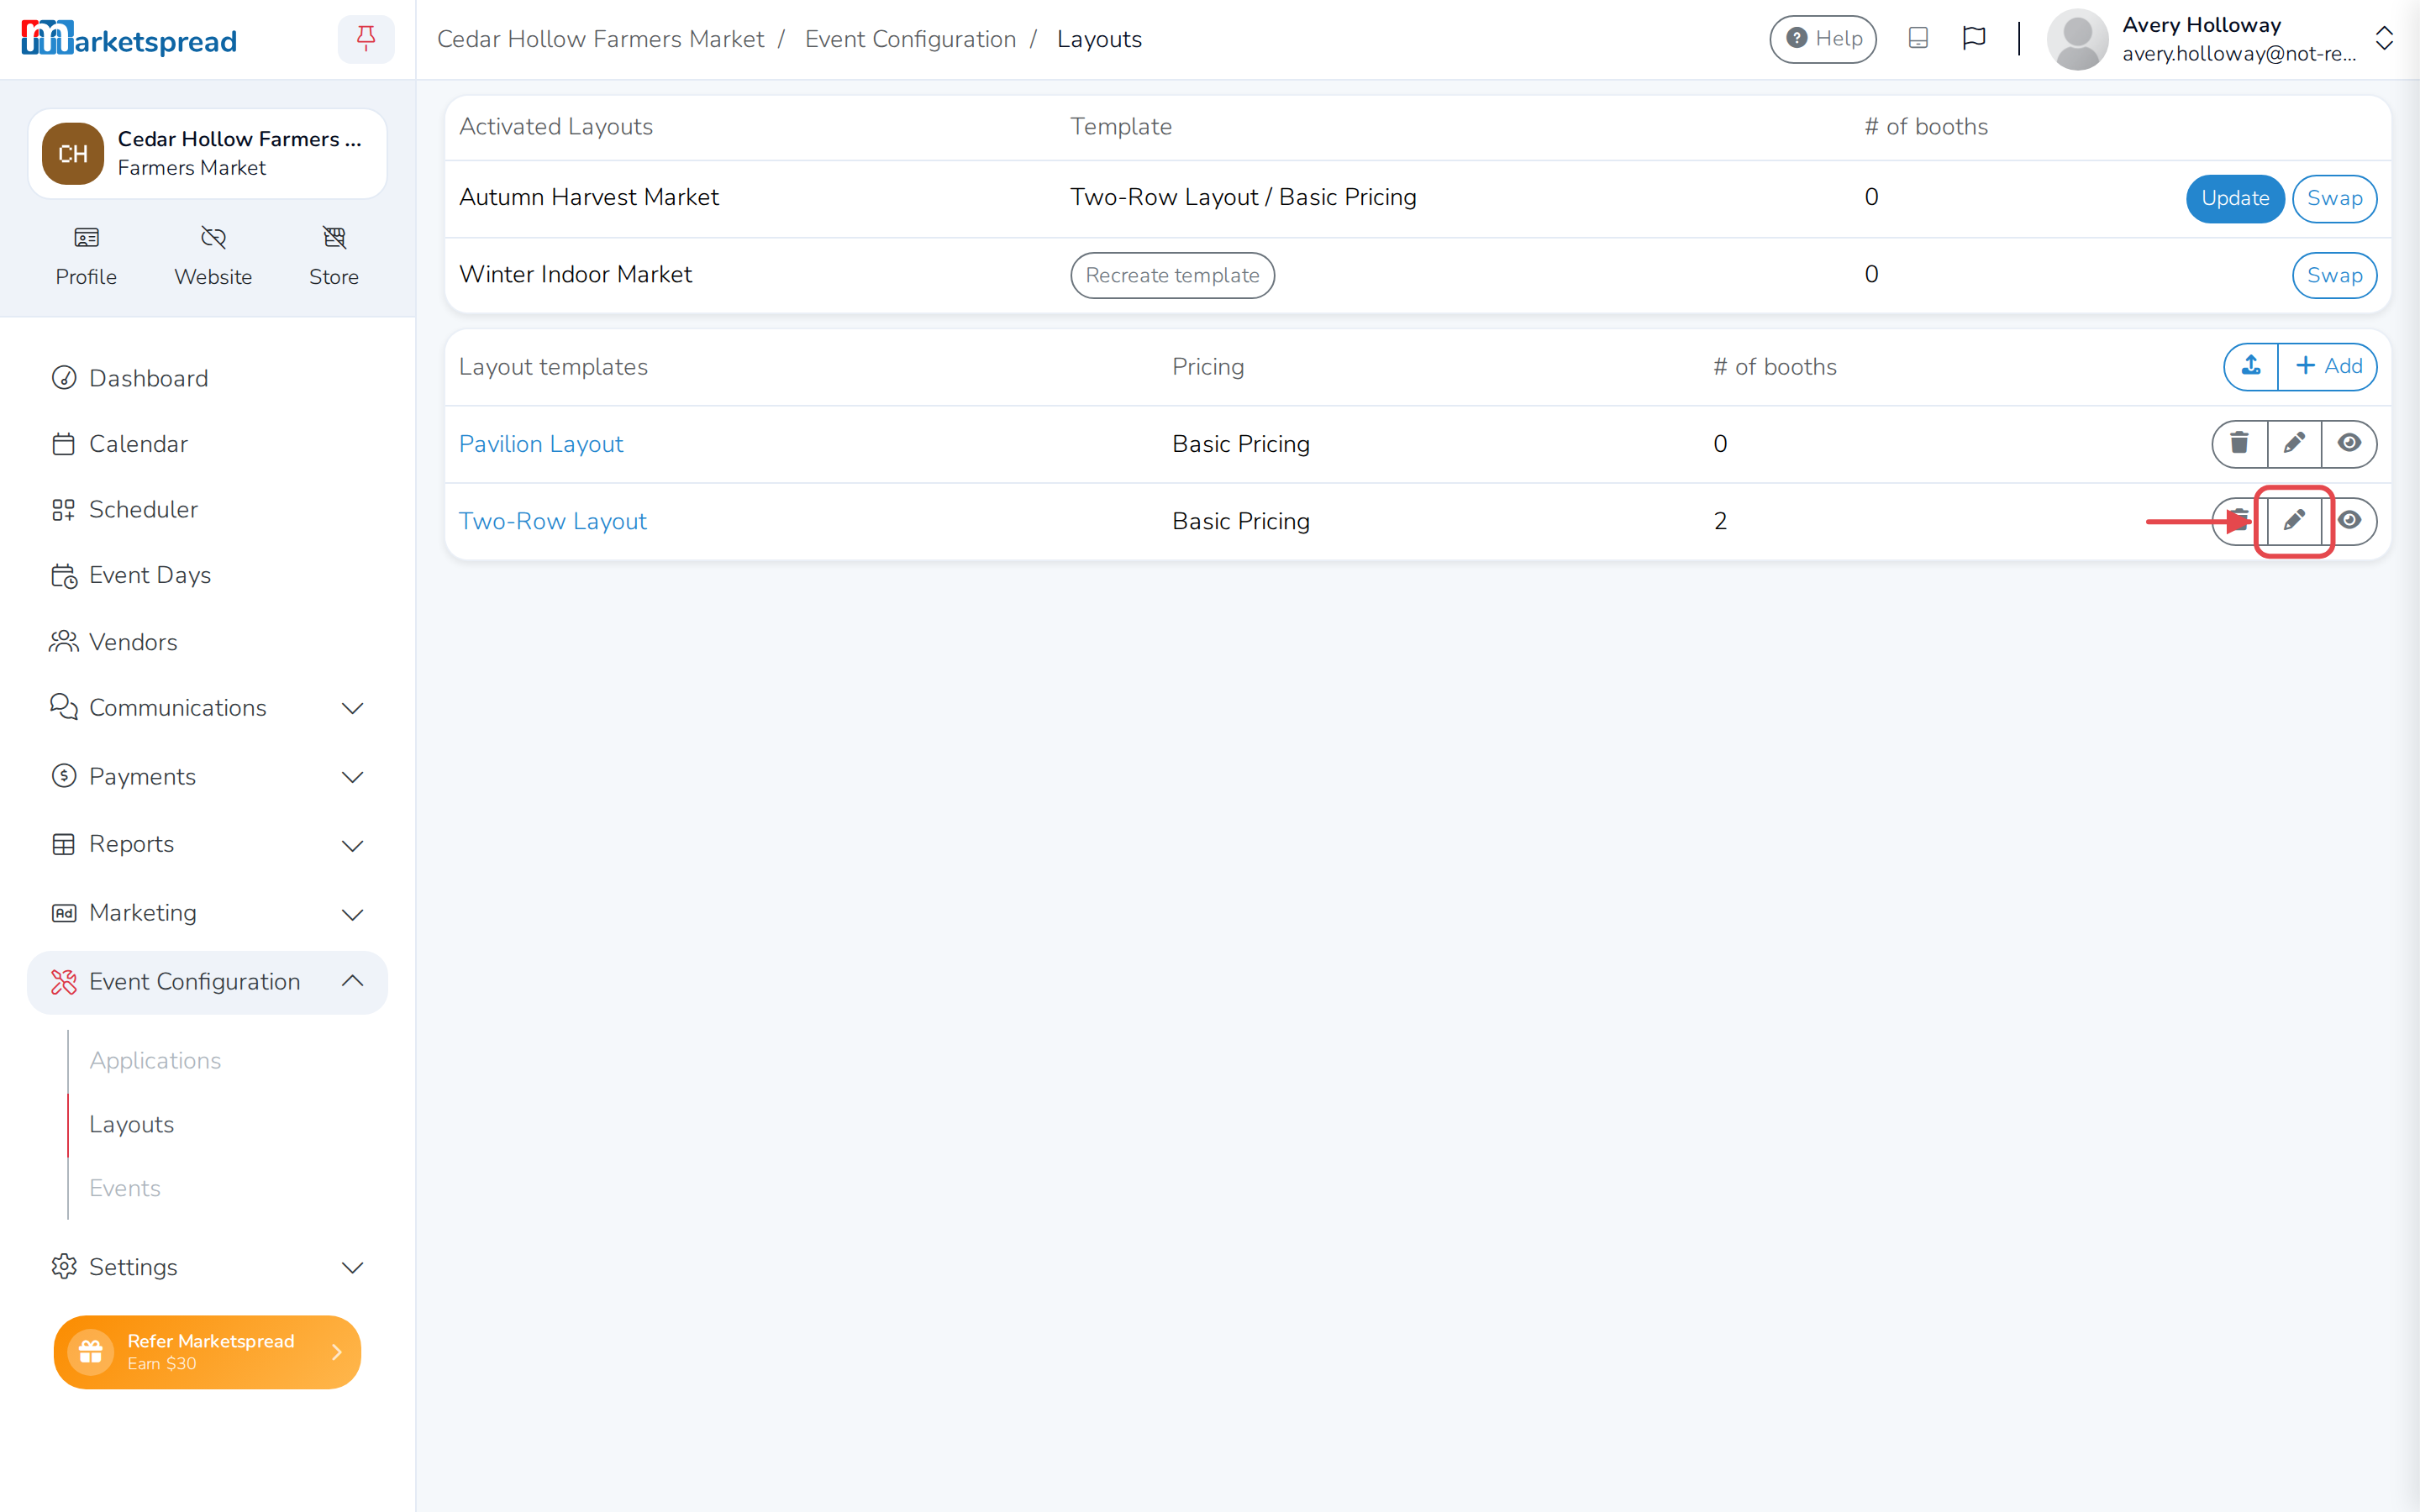Click Swap for Winter Indoor Market
Screen dimensions: 2420x1512
pyautogui.click(x=2334, y=275)
